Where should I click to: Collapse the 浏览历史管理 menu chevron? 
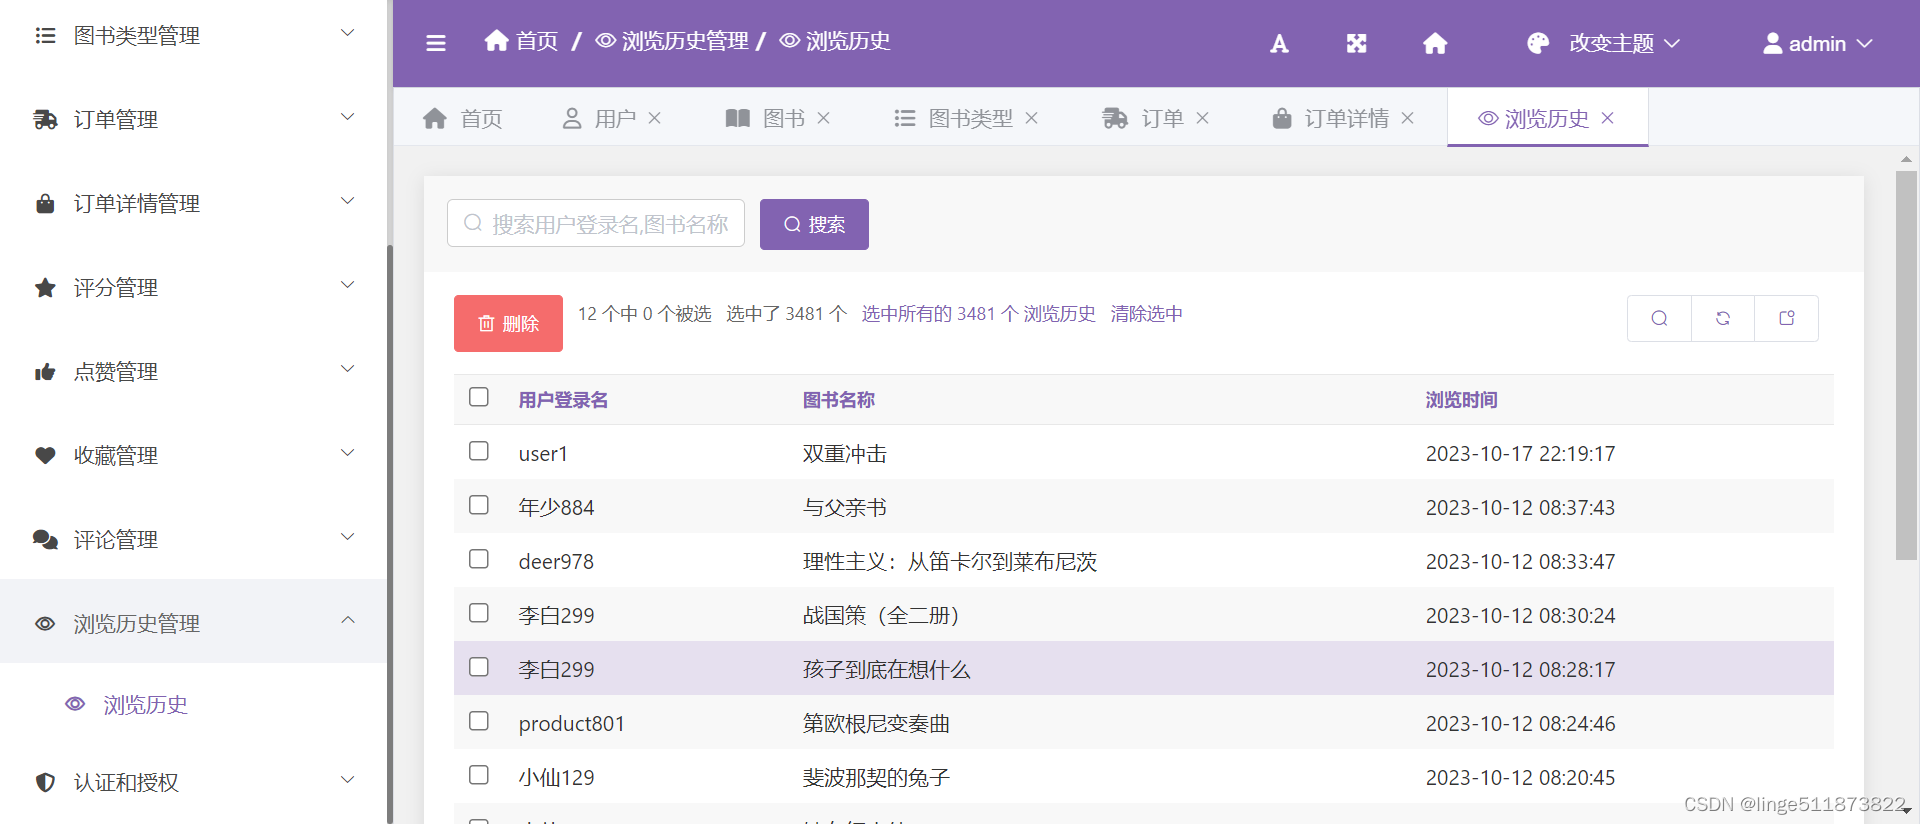pyautogui.click(x=348, y=620)
